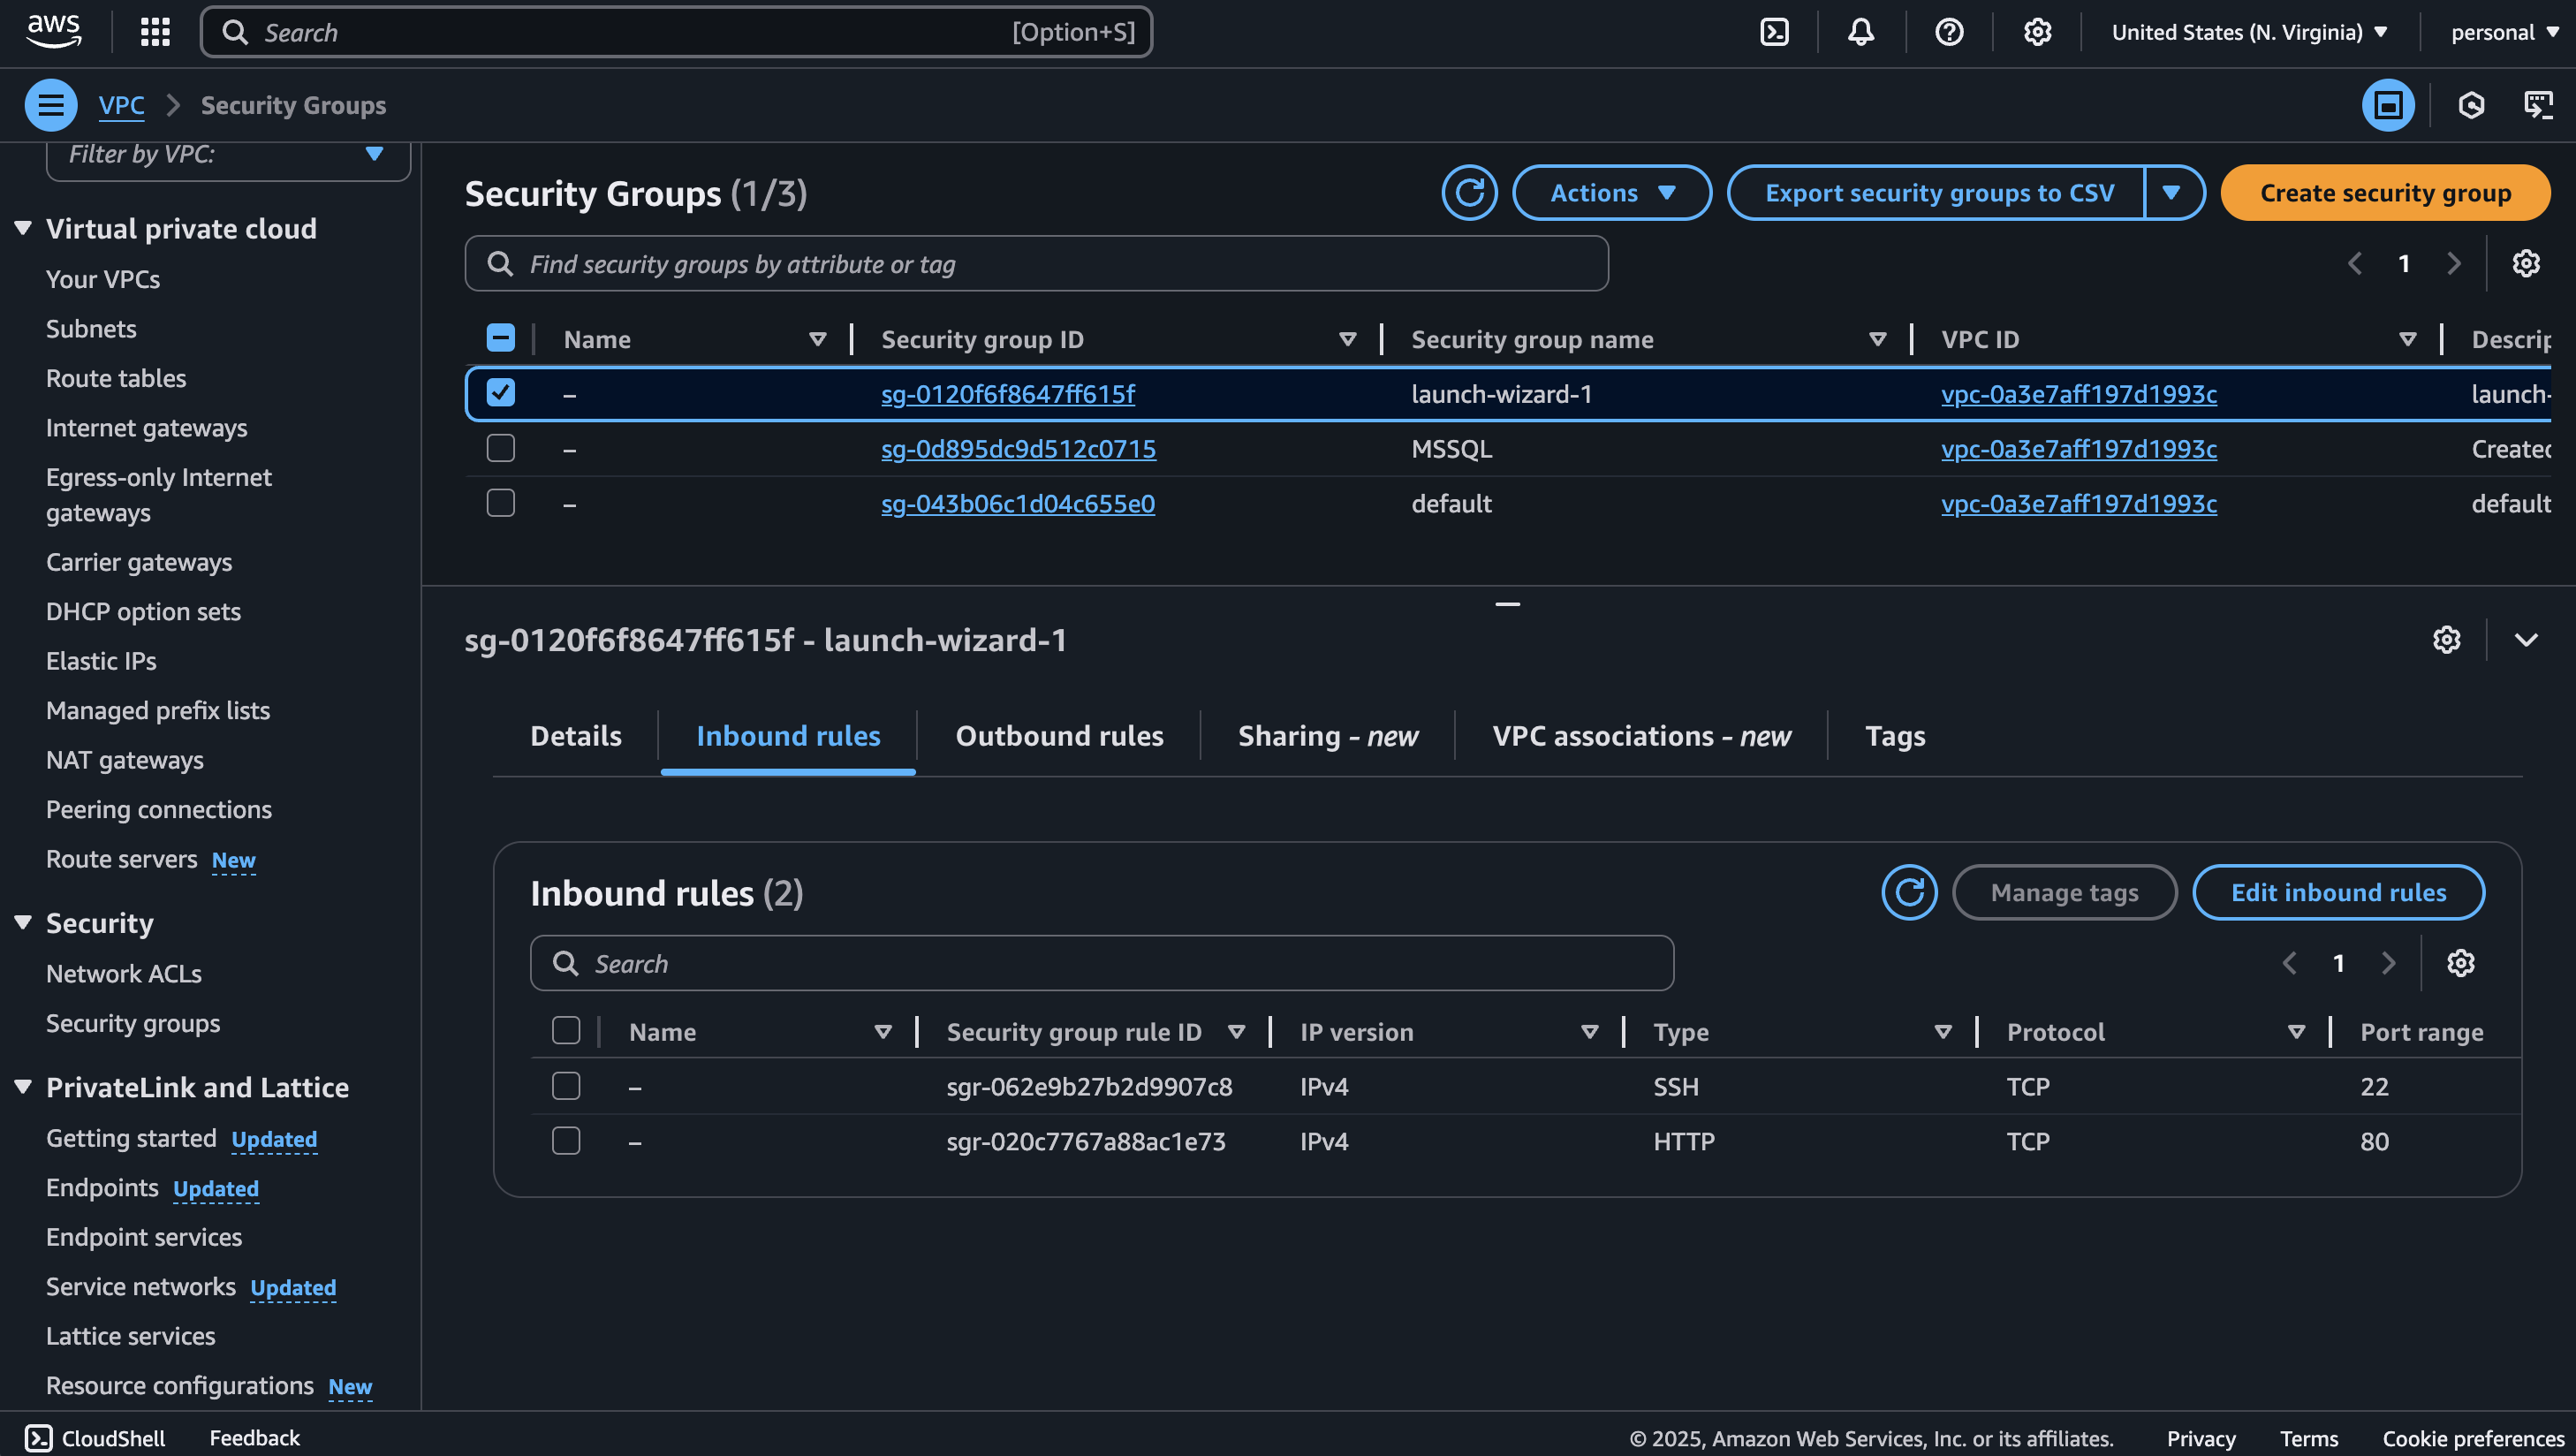Launch CloudShell from the top bar icon
The width and height of the screenshot is (2576, 1456).
click(1774, 32)
